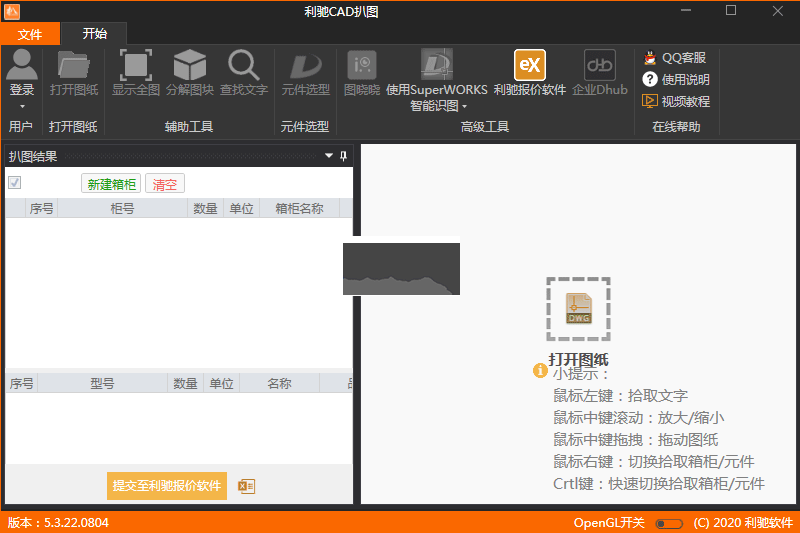
Task: Pin the 扒图结果 panel with pushpin
Action: tap(343, 156)
